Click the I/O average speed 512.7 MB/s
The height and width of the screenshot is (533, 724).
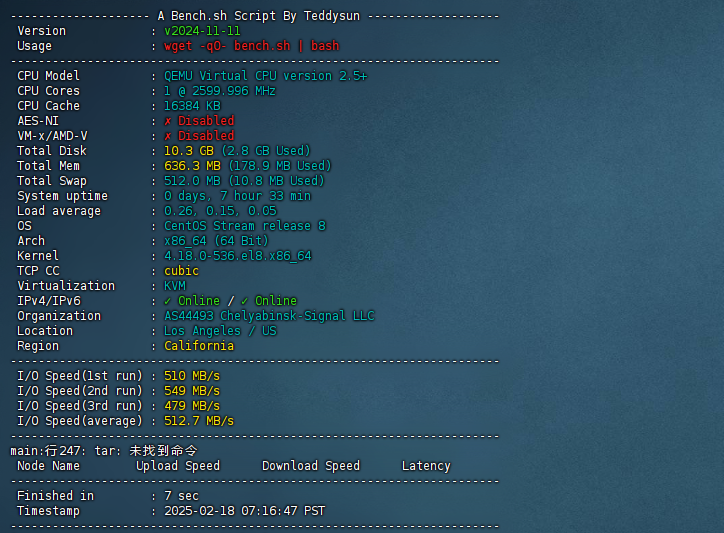click(x=199, y=421)
